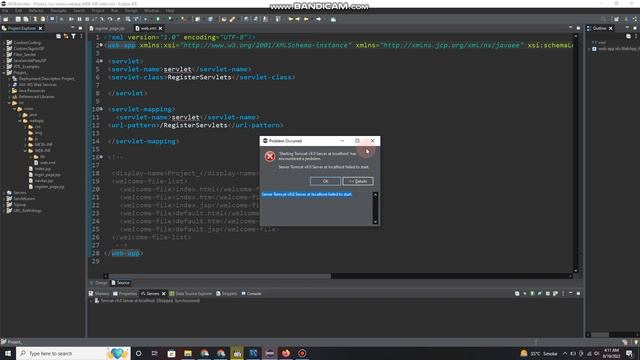Maximize the Servers view panel

pyautogui.click(x=578, y=293)
